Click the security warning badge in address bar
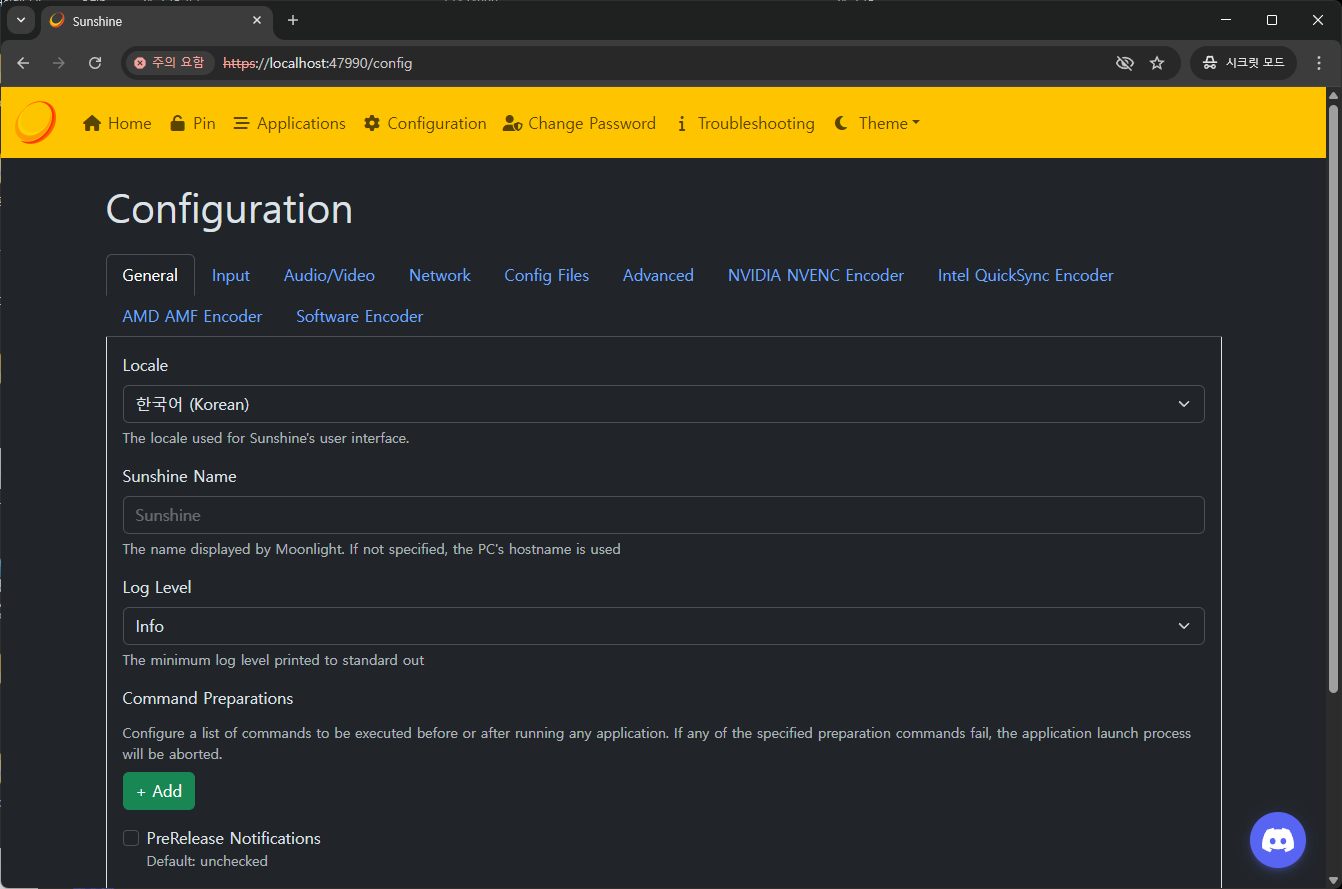Image resolution: width=1342 pixels, height=889 pixels. click(169, 63)
